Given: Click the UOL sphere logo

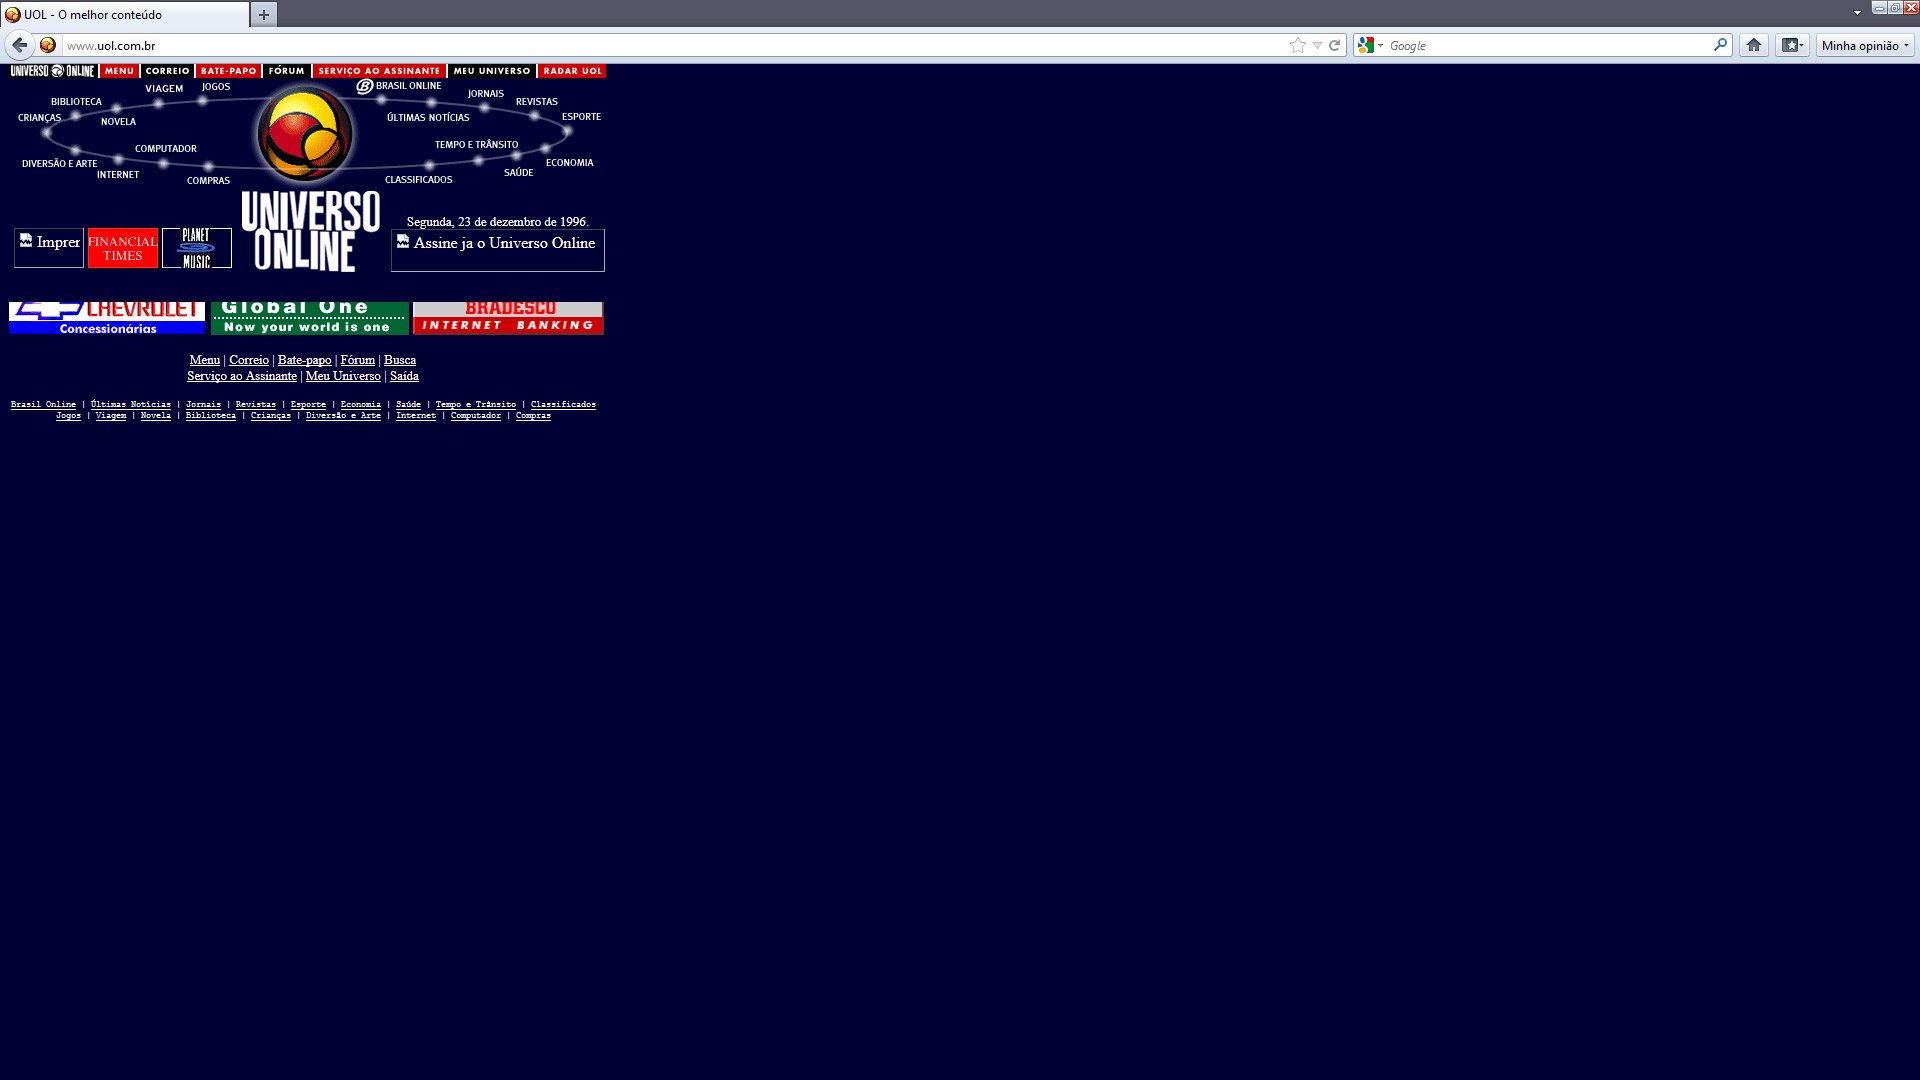Looking at the screenshot, I should (304, 133).
